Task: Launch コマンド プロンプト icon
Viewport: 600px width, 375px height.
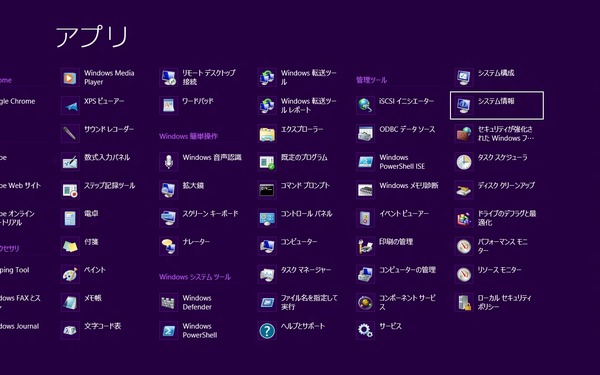Action: pos(267,190)
